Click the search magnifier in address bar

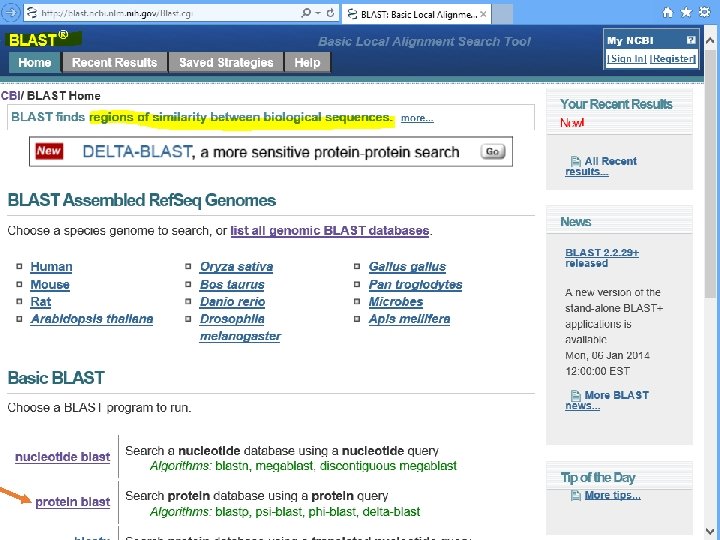pyautogui.click(x=306, y=13)
